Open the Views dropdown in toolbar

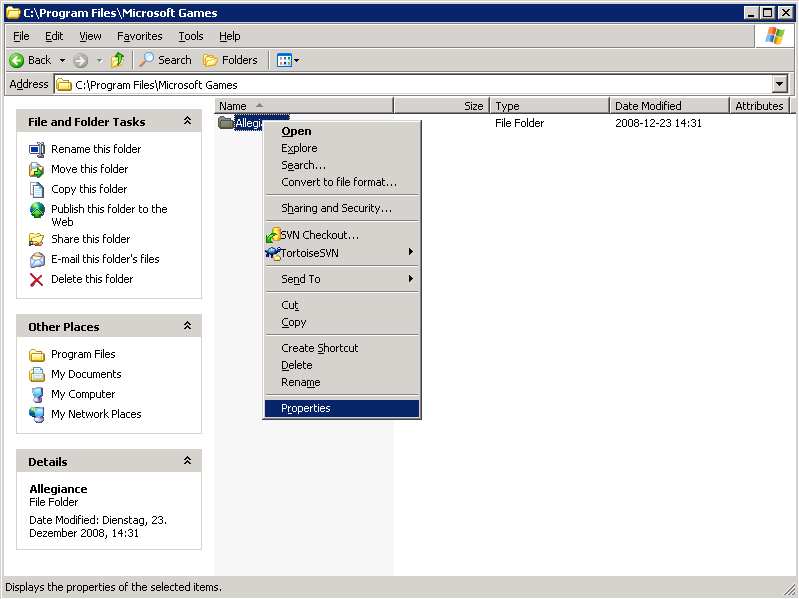[x=288, y=60]
